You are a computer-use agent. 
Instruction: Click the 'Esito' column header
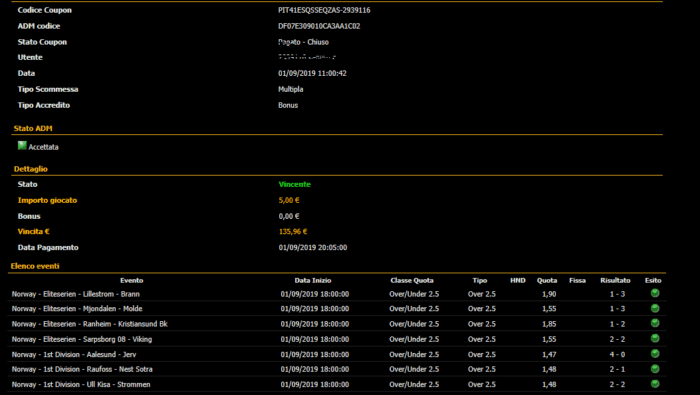[x=653, y=280]
